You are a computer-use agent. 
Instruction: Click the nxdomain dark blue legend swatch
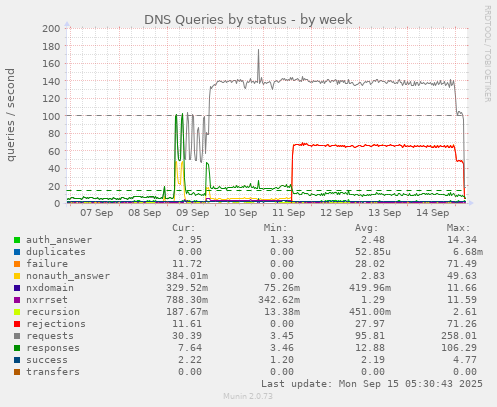[x=17, y=288]
